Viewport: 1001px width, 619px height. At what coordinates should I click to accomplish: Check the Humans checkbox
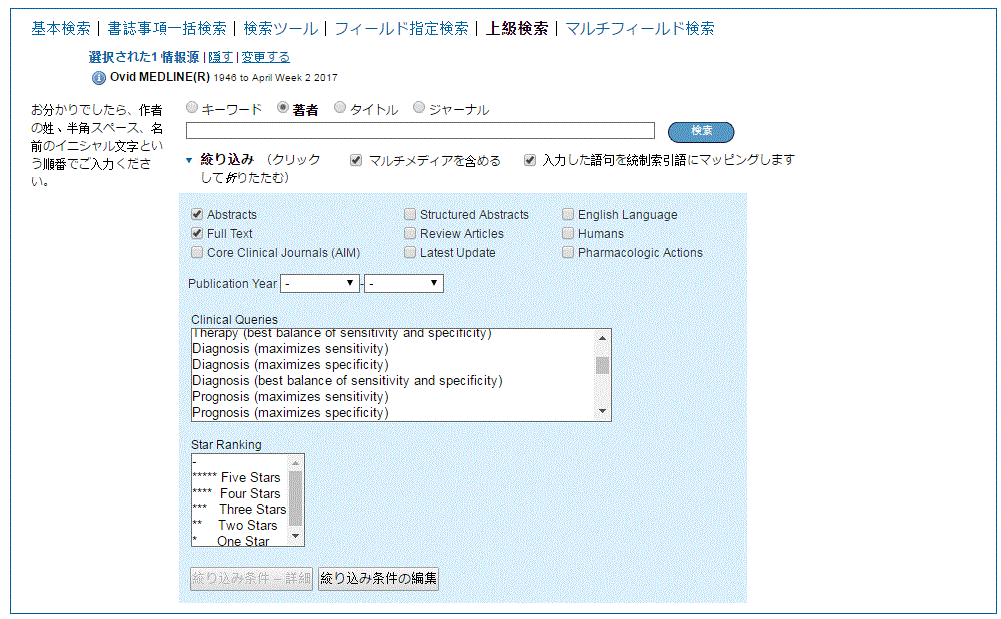click(x=568, y=234)
